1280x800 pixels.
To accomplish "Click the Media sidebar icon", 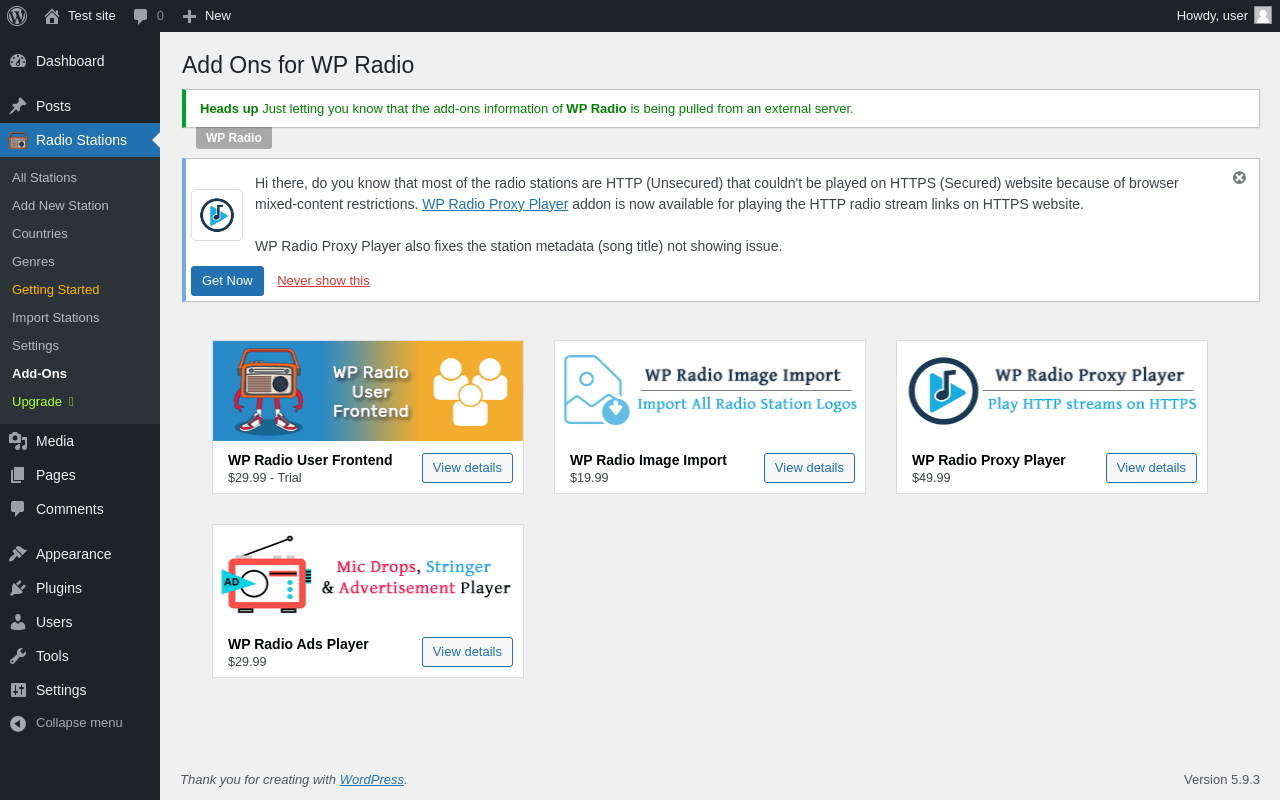I will (x=18, y=441).
